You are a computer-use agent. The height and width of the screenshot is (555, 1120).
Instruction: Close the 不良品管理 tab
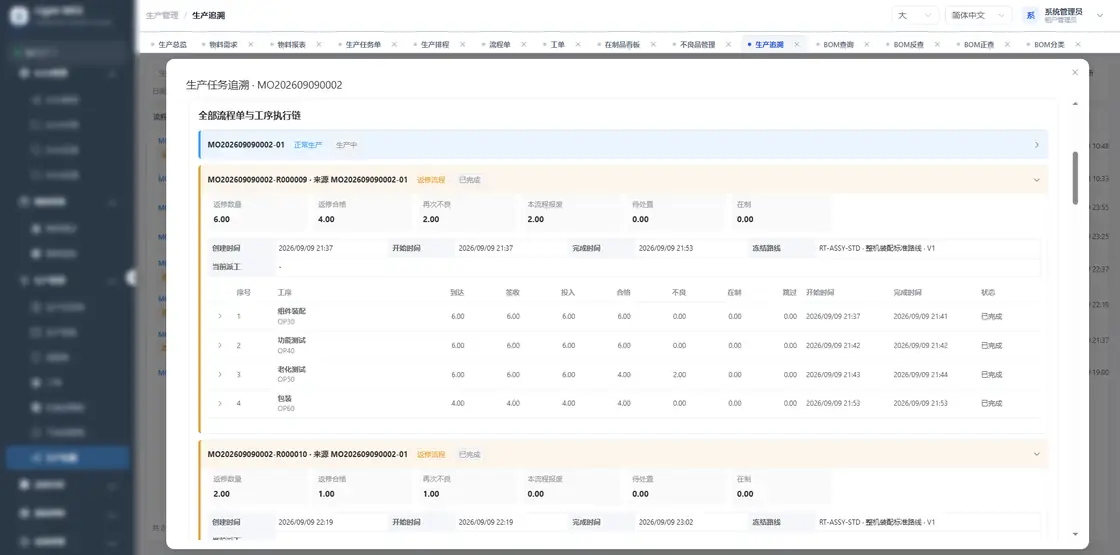point(728,44)
